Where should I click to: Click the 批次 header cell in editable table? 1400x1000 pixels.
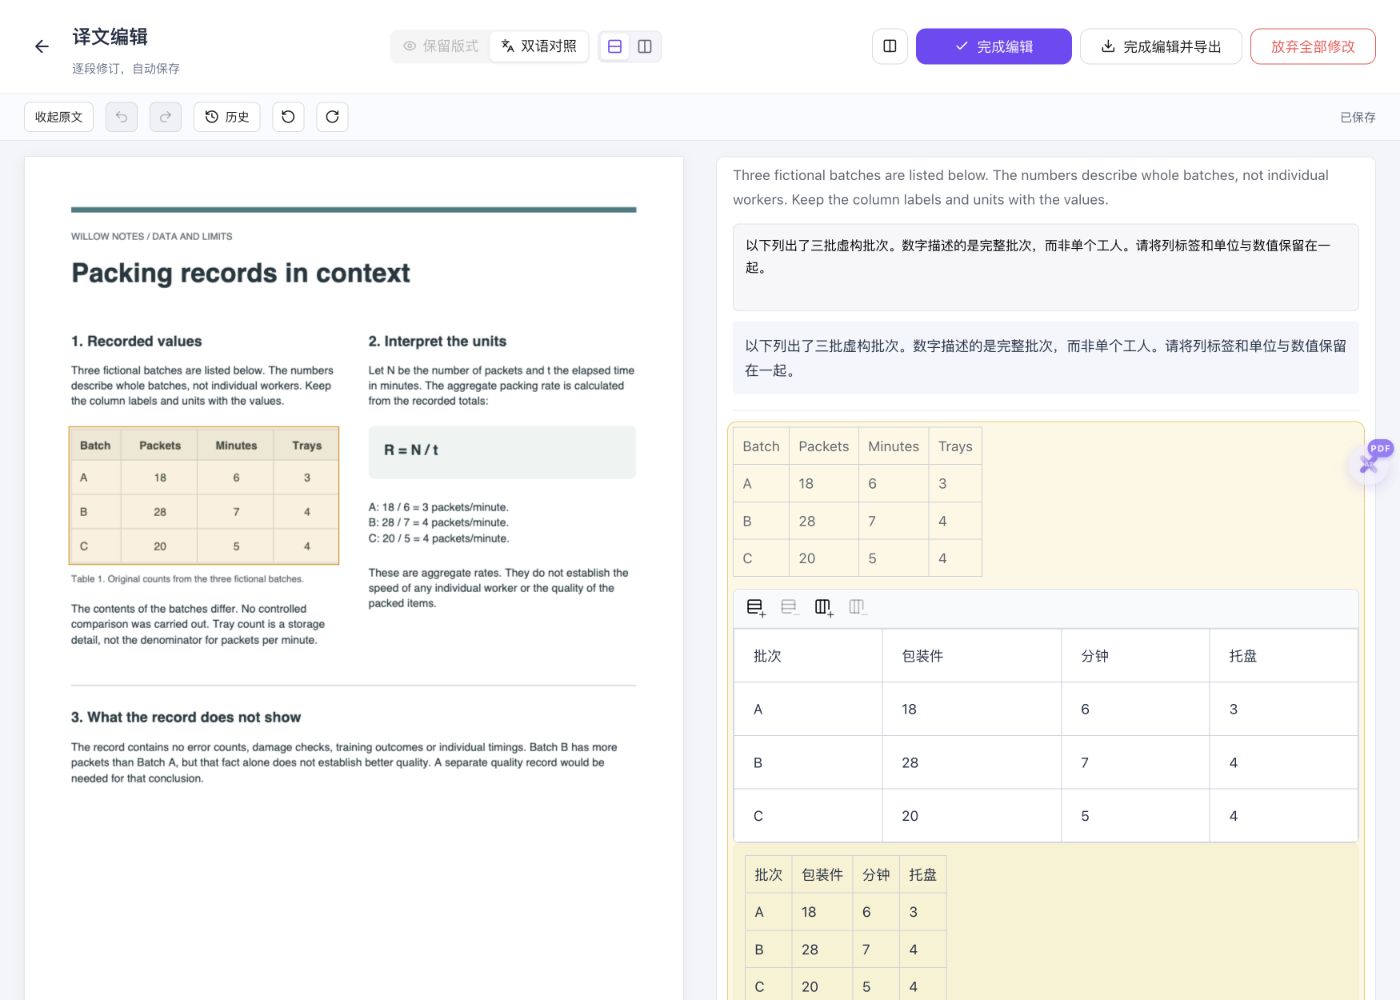[808, 656]
